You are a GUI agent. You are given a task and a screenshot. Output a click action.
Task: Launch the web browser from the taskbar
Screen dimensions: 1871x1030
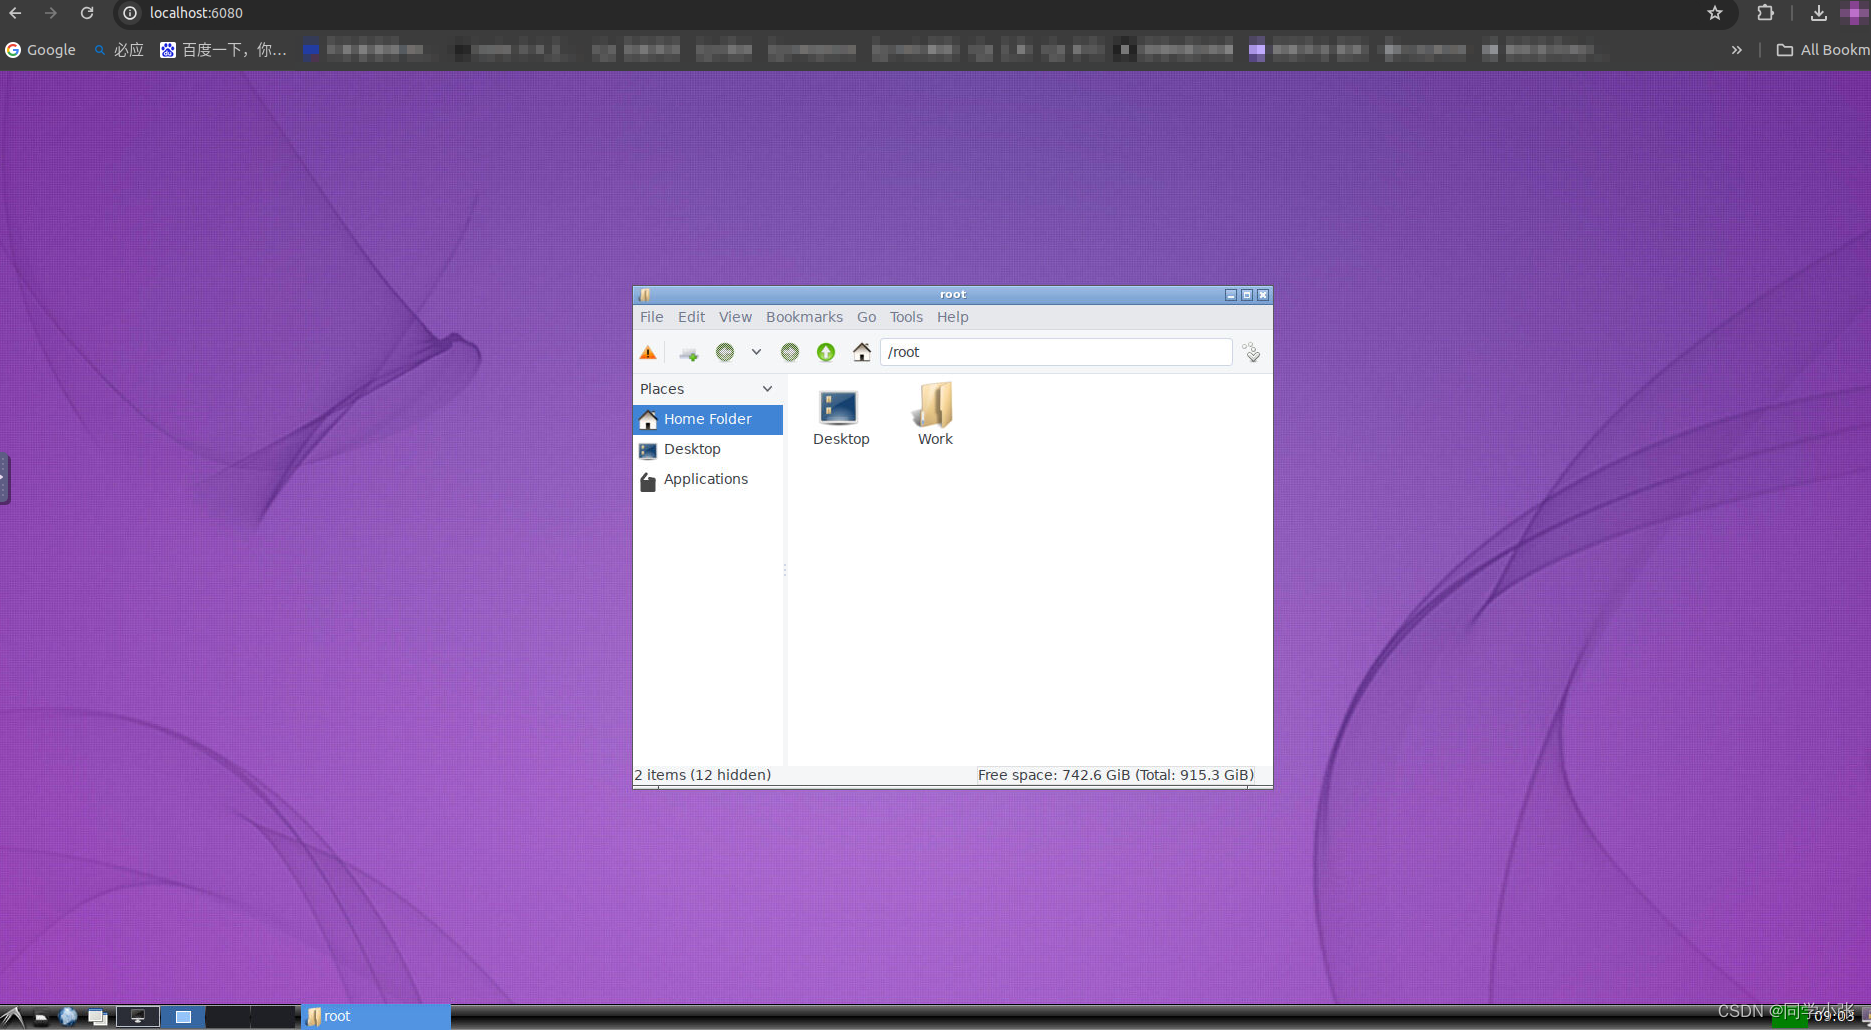tap(68, 1016)
